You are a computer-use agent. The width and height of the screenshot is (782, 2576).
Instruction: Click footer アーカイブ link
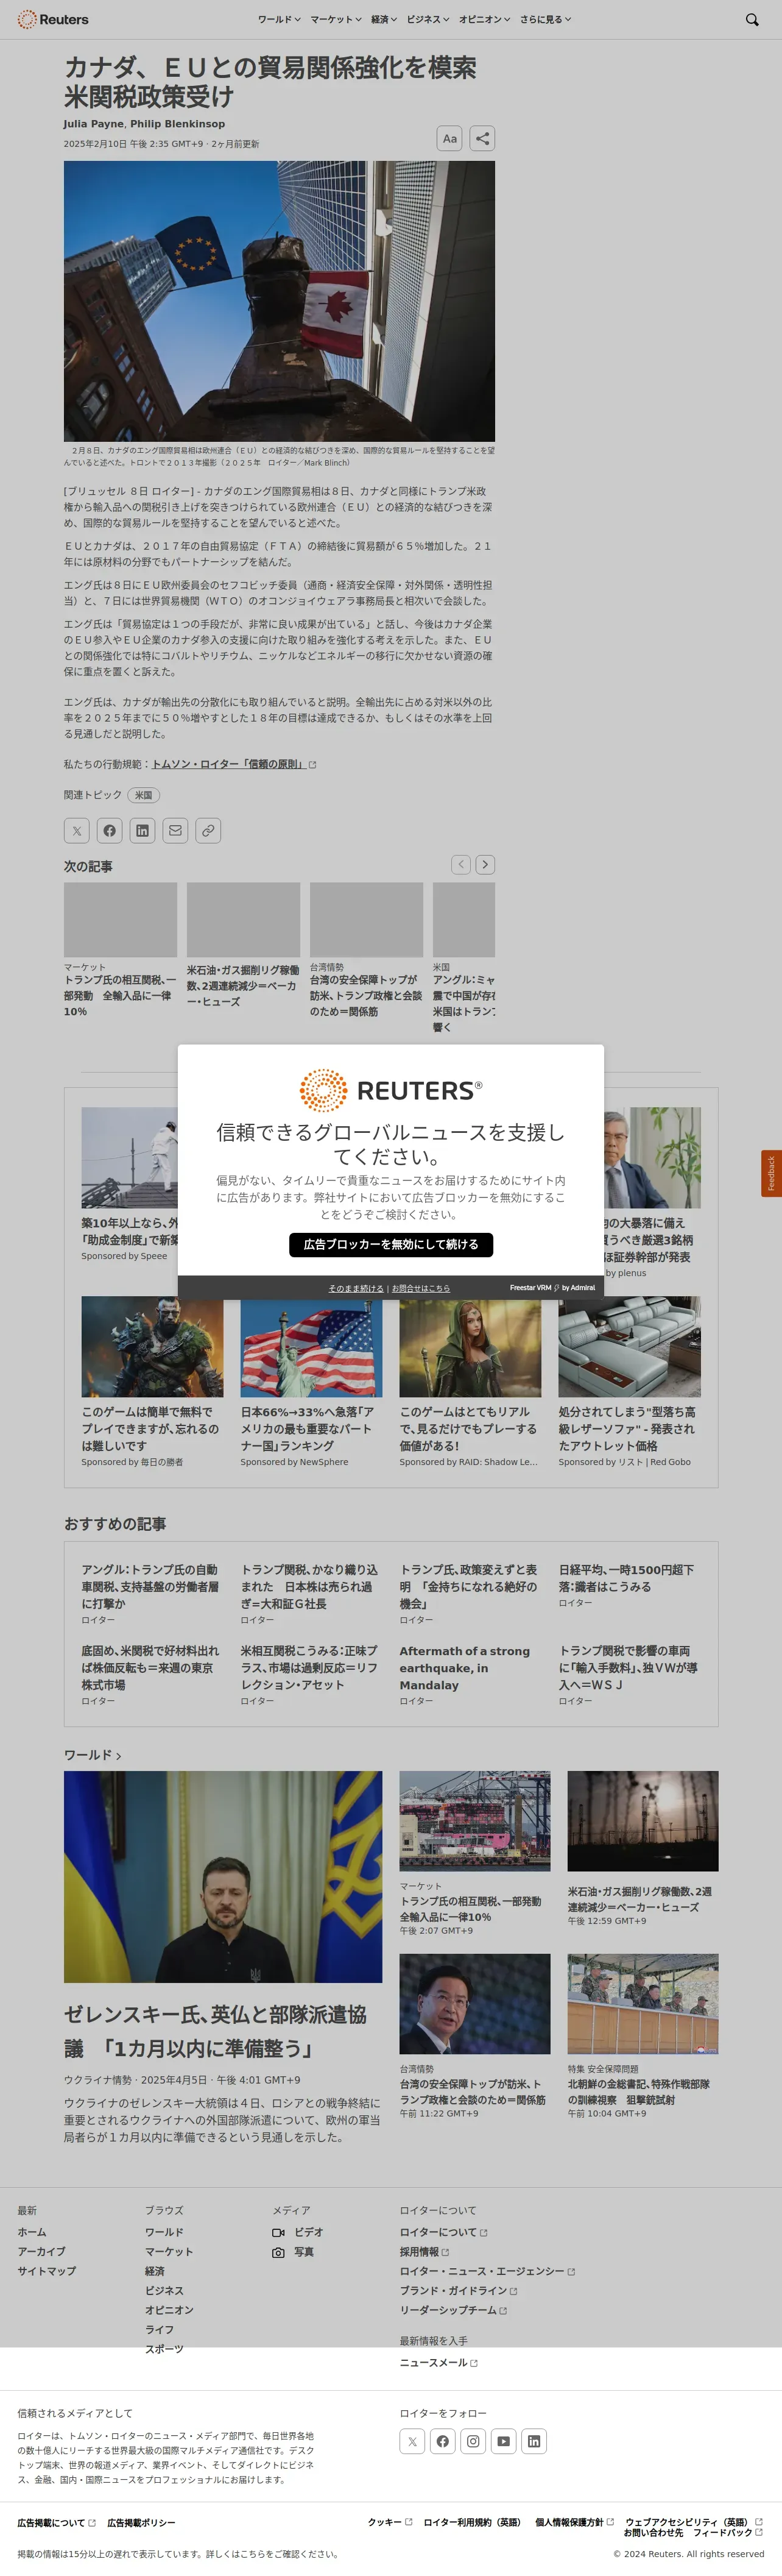click(41, 2252)
